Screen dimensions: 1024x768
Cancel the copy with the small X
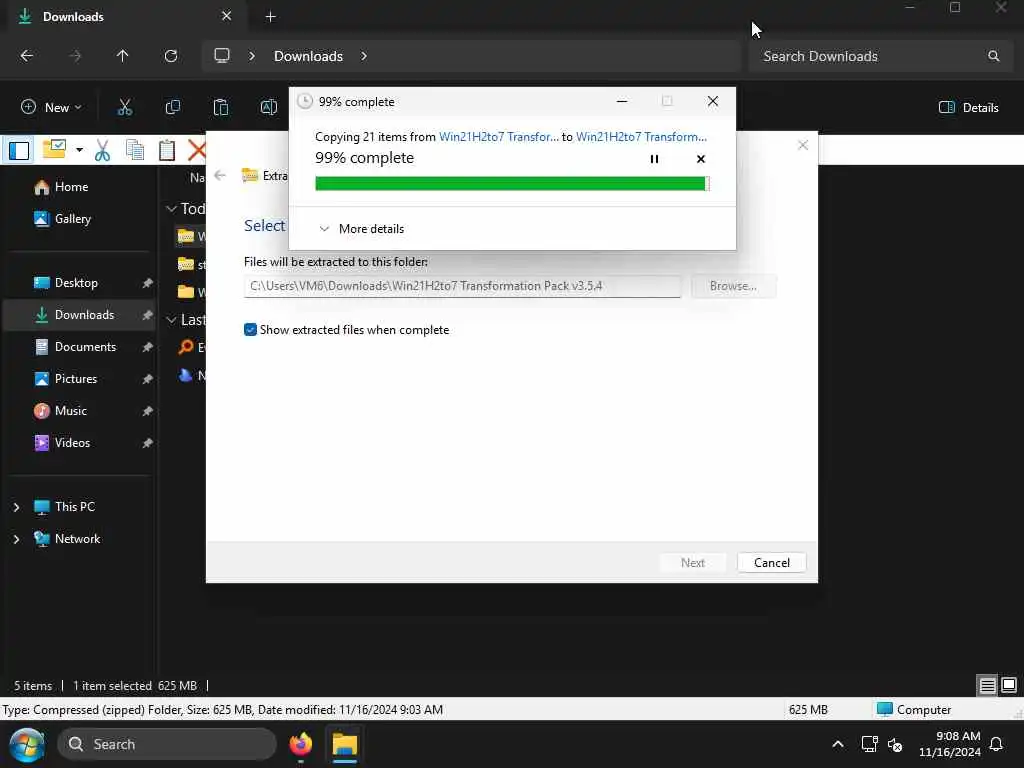(x=701, y=159)
